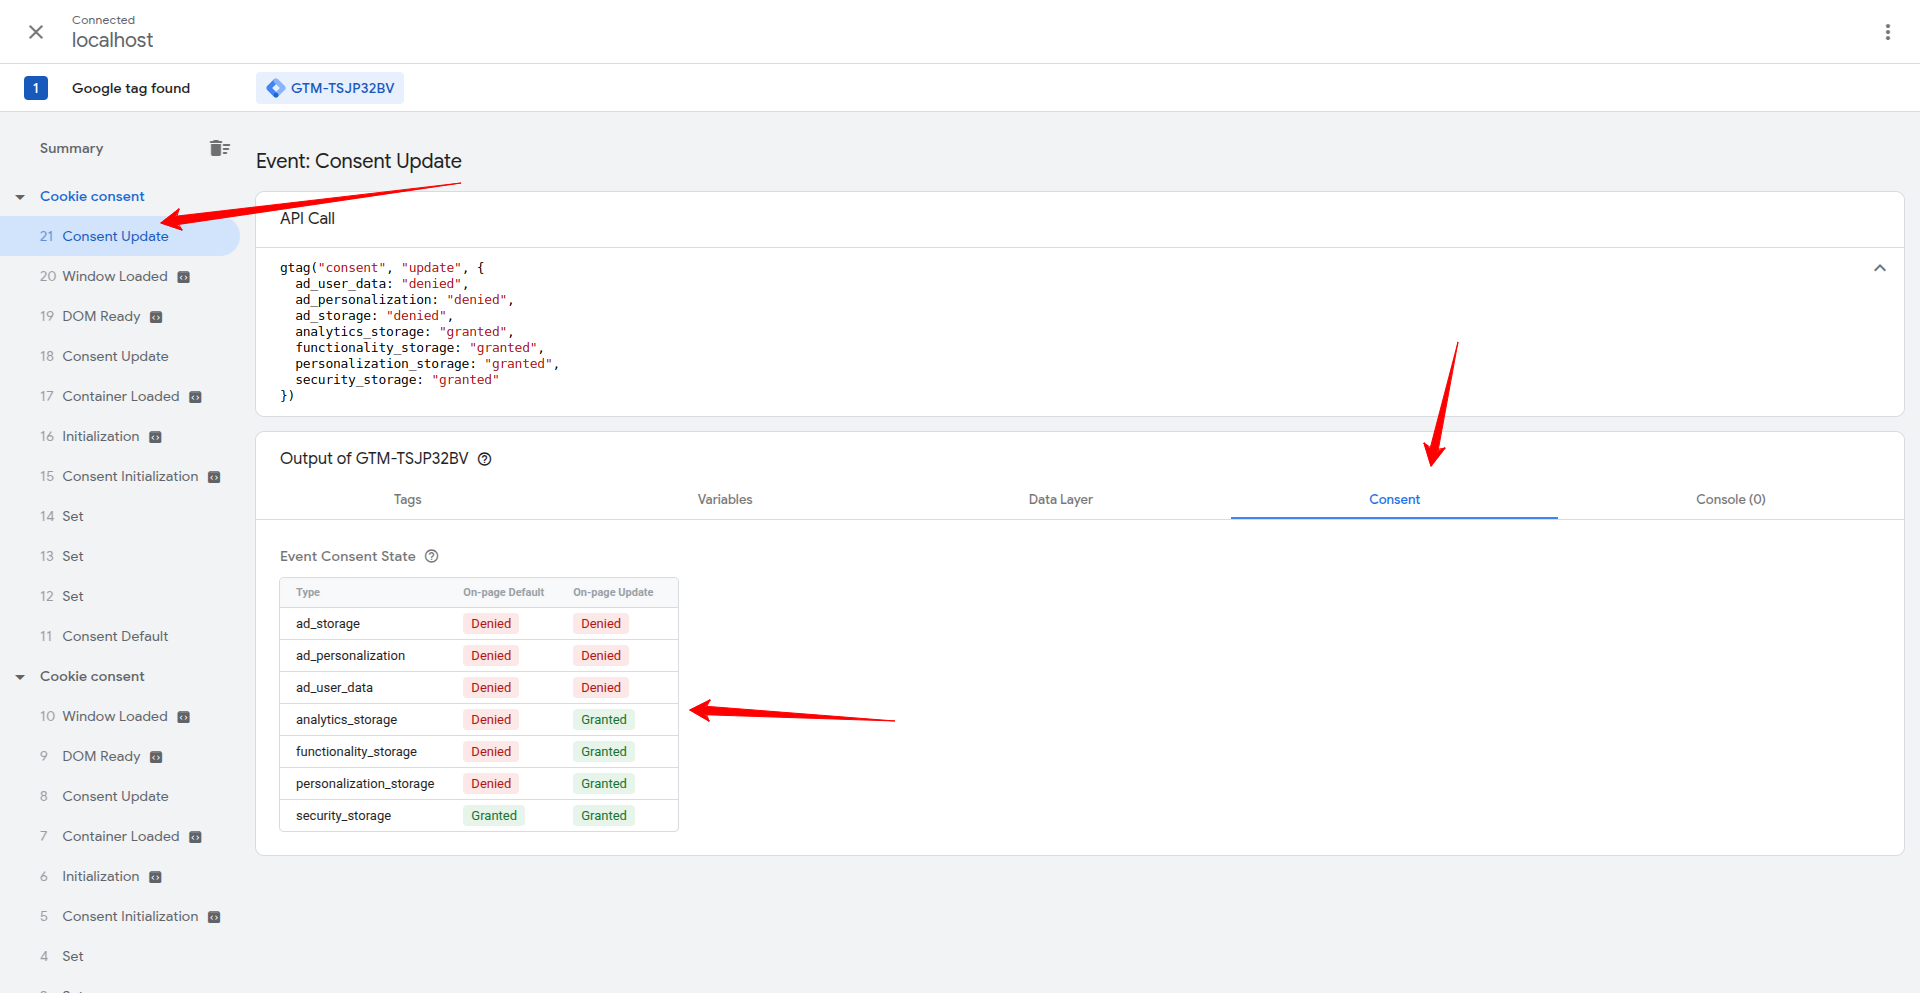1920x993 pixels.
Task: Select event 18 Consent Update in sidebar
Action: (115, 356)
